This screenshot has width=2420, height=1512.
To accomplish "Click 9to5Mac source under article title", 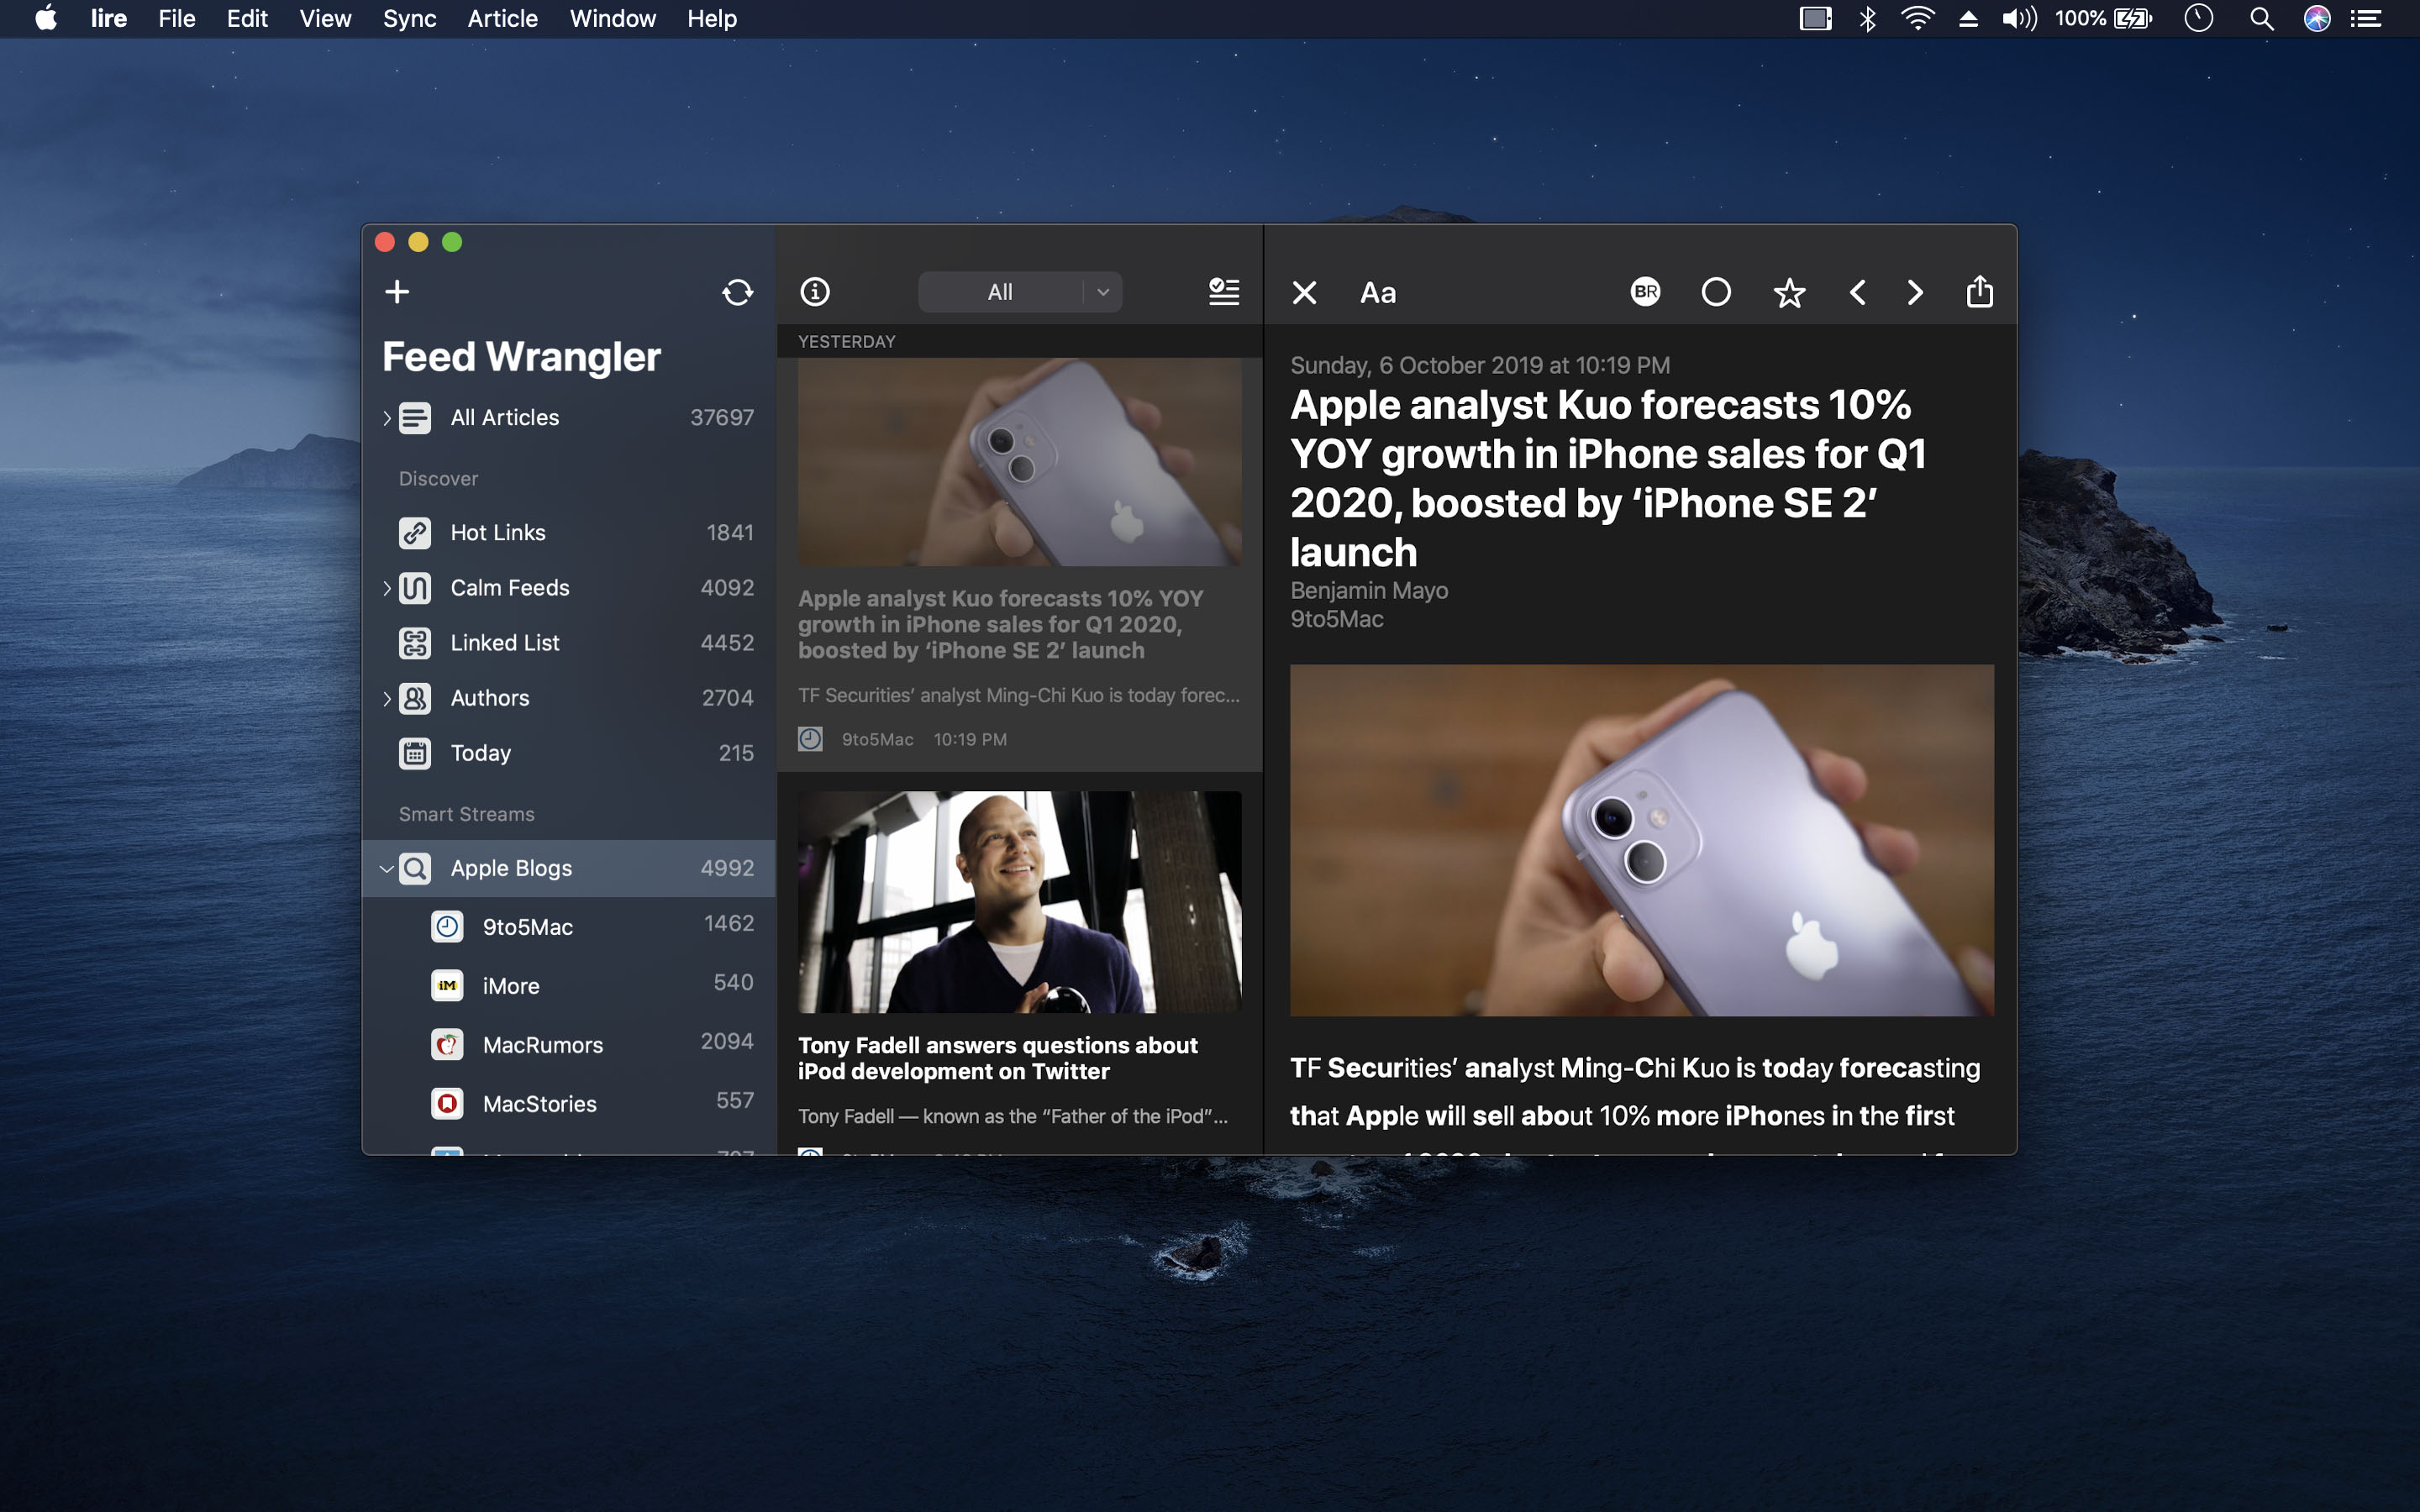I will point(1337,620).
